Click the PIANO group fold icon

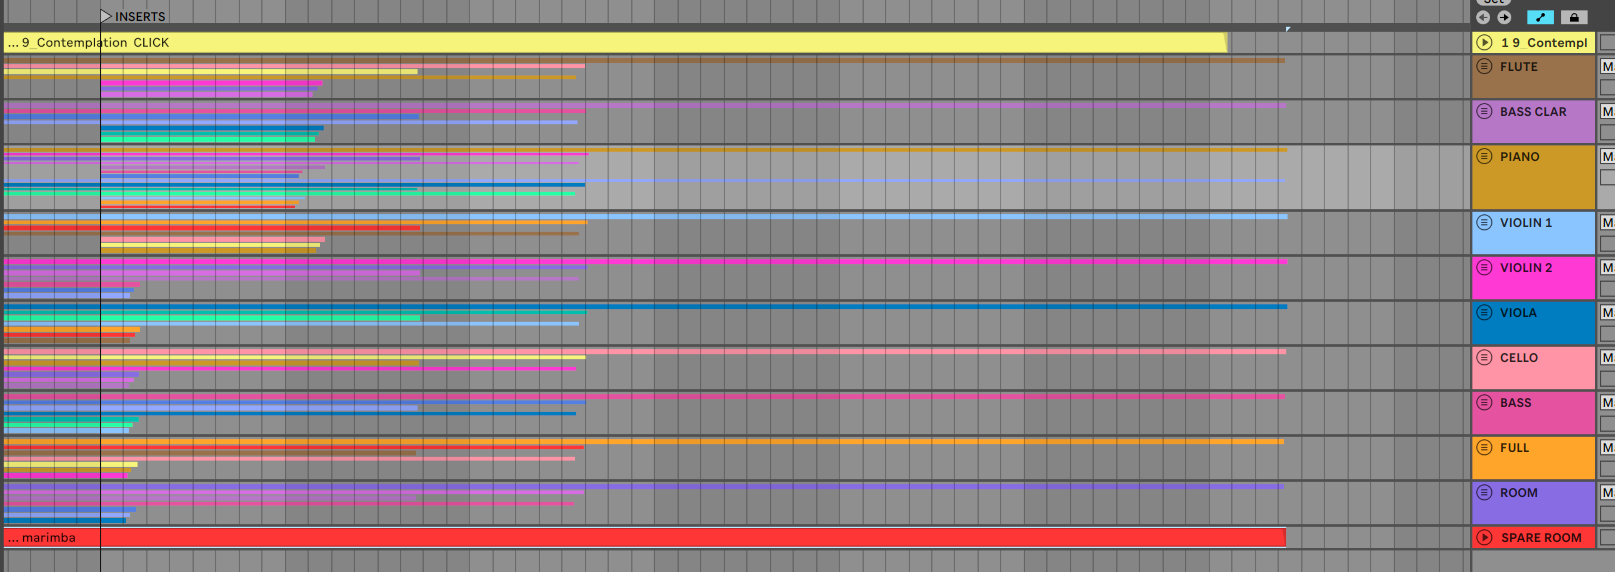click(1485, 156)
